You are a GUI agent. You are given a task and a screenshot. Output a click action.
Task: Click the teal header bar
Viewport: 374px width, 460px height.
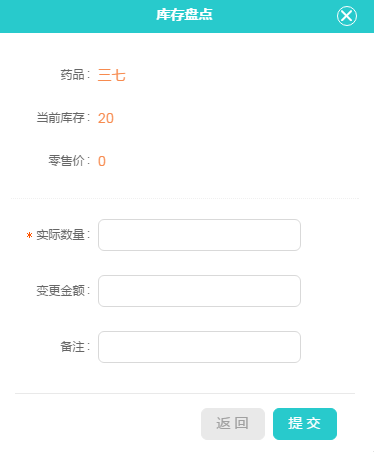(x=187, y=16)
